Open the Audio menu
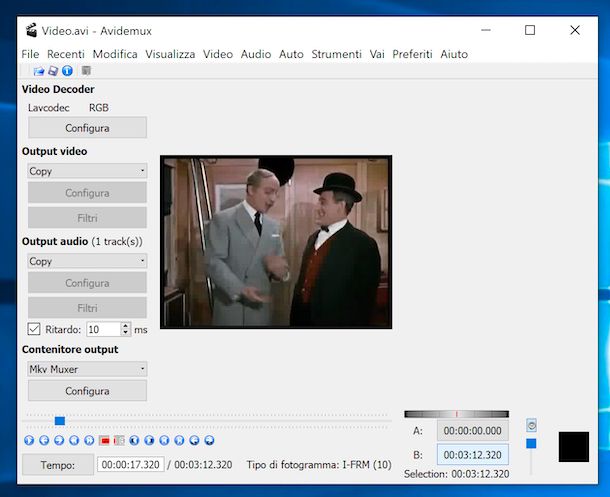This screenshot has width=610, height=497. tap(256, 54)
